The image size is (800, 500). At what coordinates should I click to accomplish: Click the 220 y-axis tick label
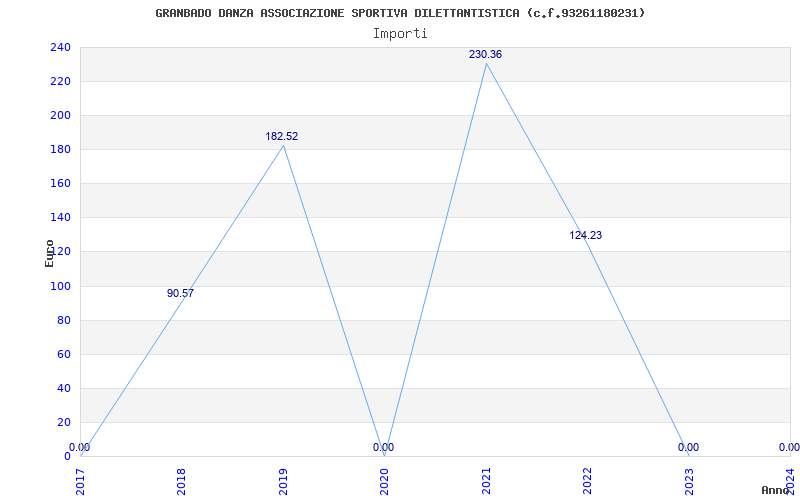pyautogui.click(x=60, y=82)
